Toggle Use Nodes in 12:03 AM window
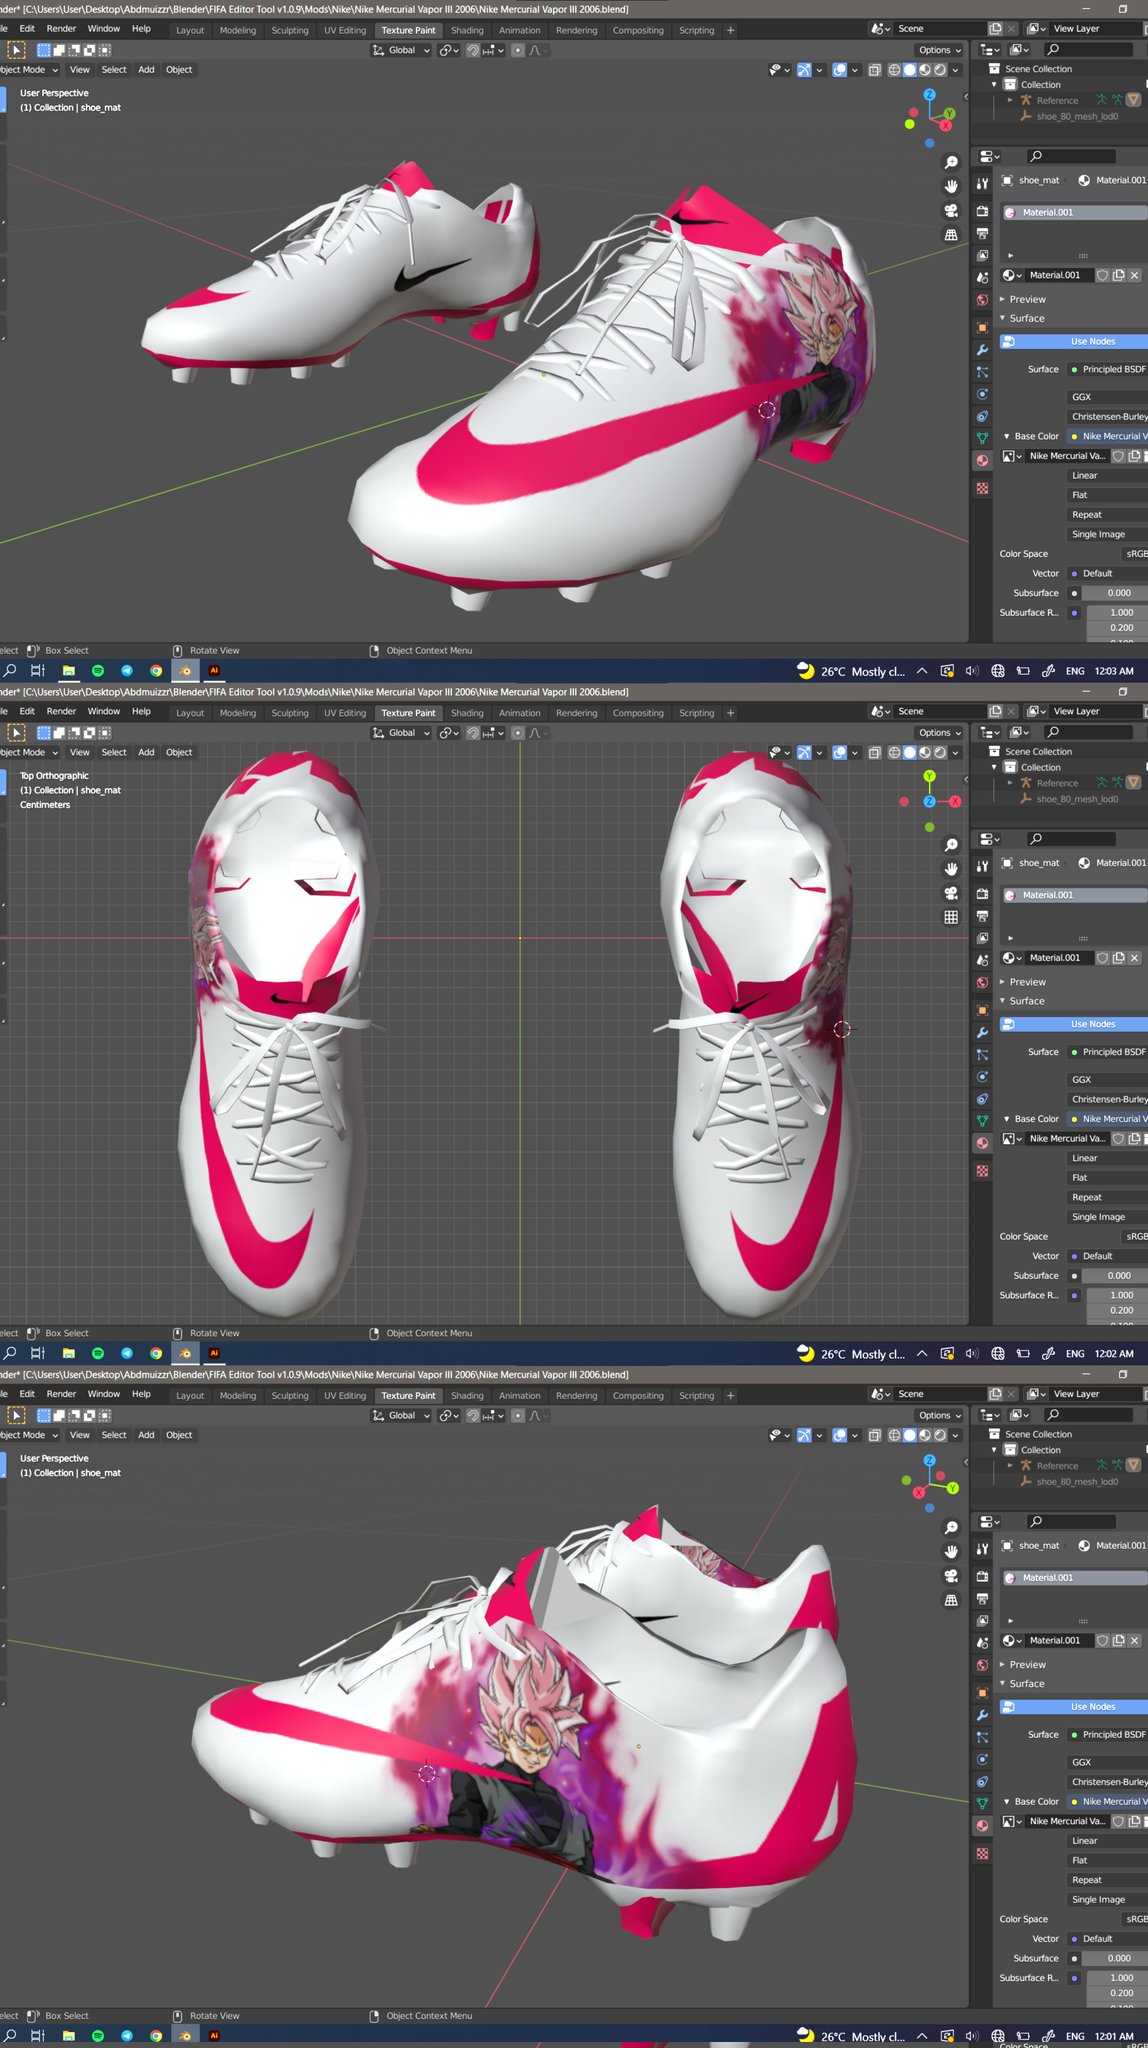The image size is (1148, 2048). point(1074,341)
